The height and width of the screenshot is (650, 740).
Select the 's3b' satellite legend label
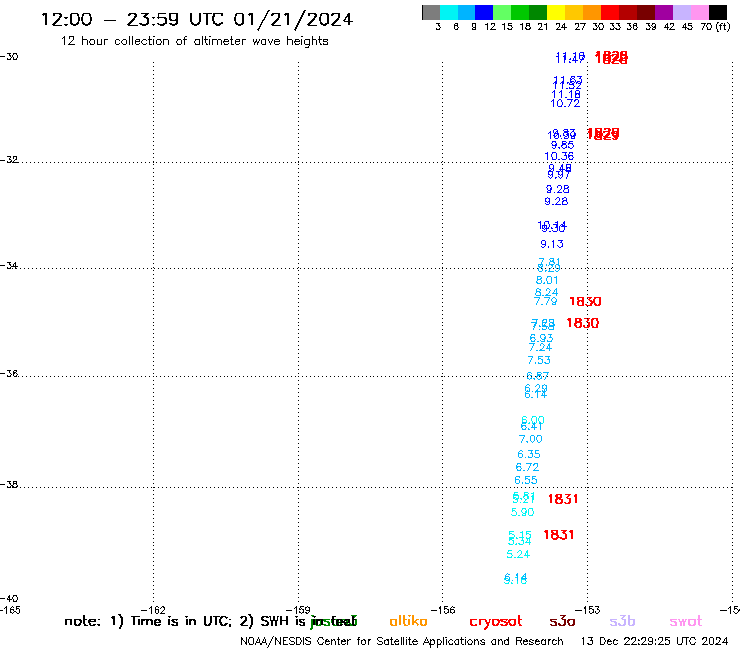(x=622, y=621)
